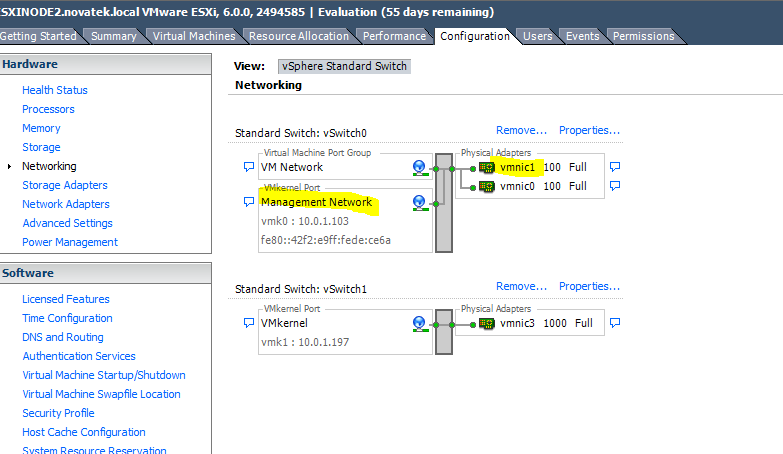Screen dimensions: 783x454
Task: Click vmnic1 network adapter card icon
Action: coord(487,167)
